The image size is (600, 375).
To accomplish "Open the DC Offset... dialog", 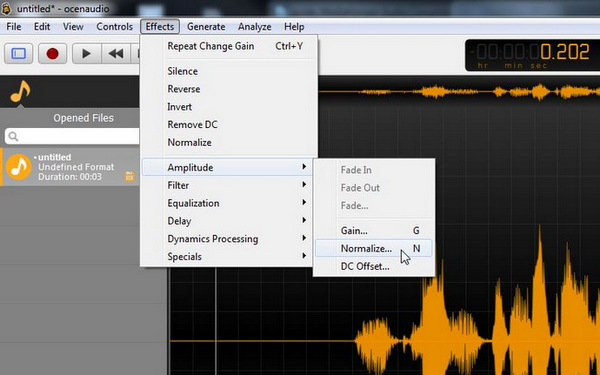I will click(x=374, y=266).
